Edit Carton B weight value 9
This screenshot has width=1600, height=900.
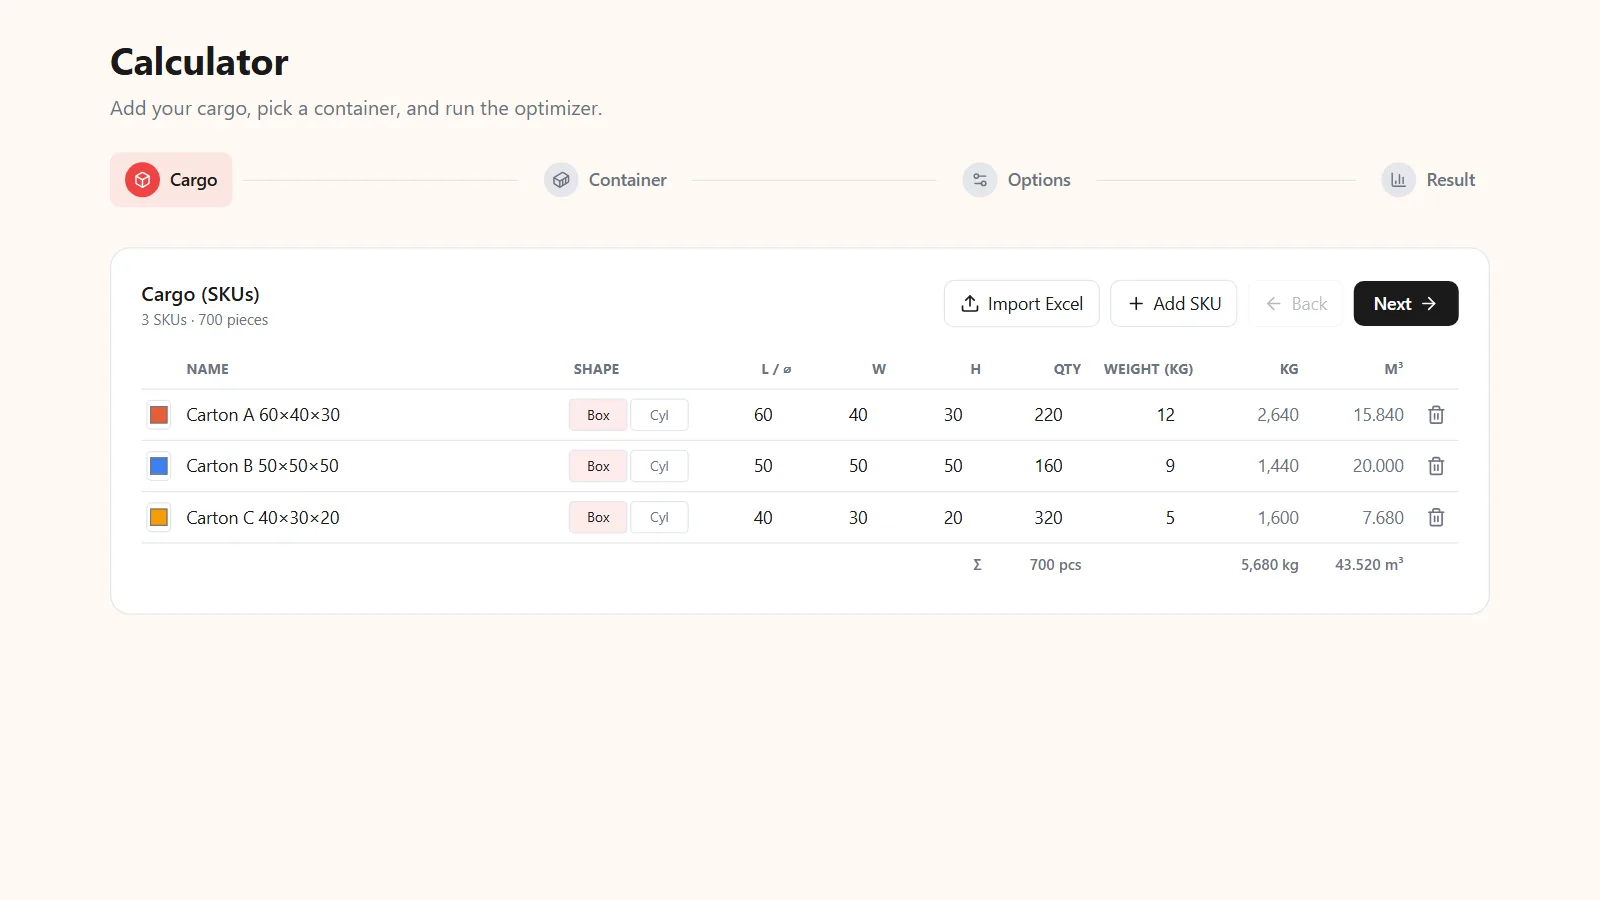[1168, 466]
